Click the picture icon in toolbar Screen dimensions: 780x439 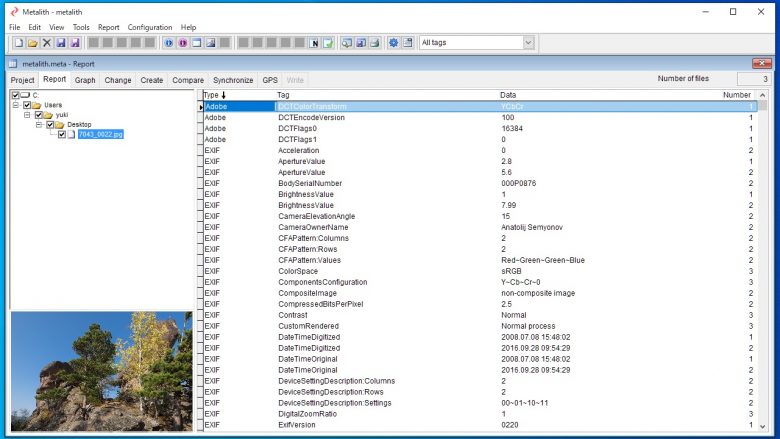coord(210,43)
